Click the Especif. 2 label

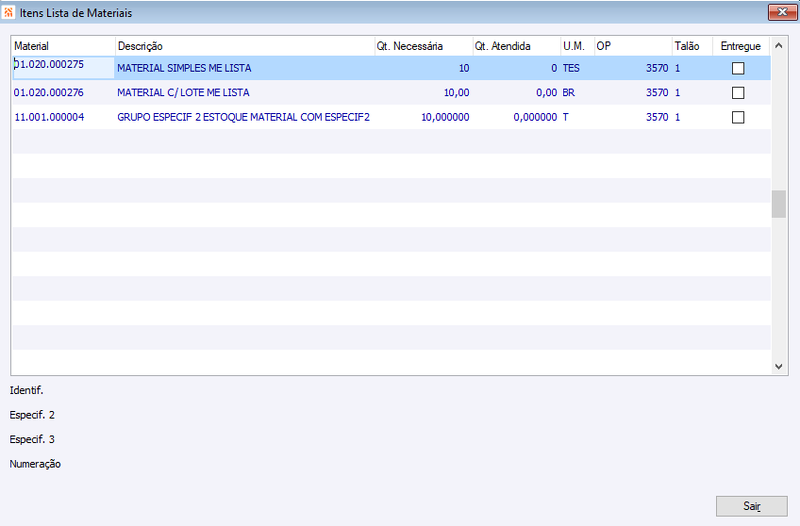click(x=32, y=415)
